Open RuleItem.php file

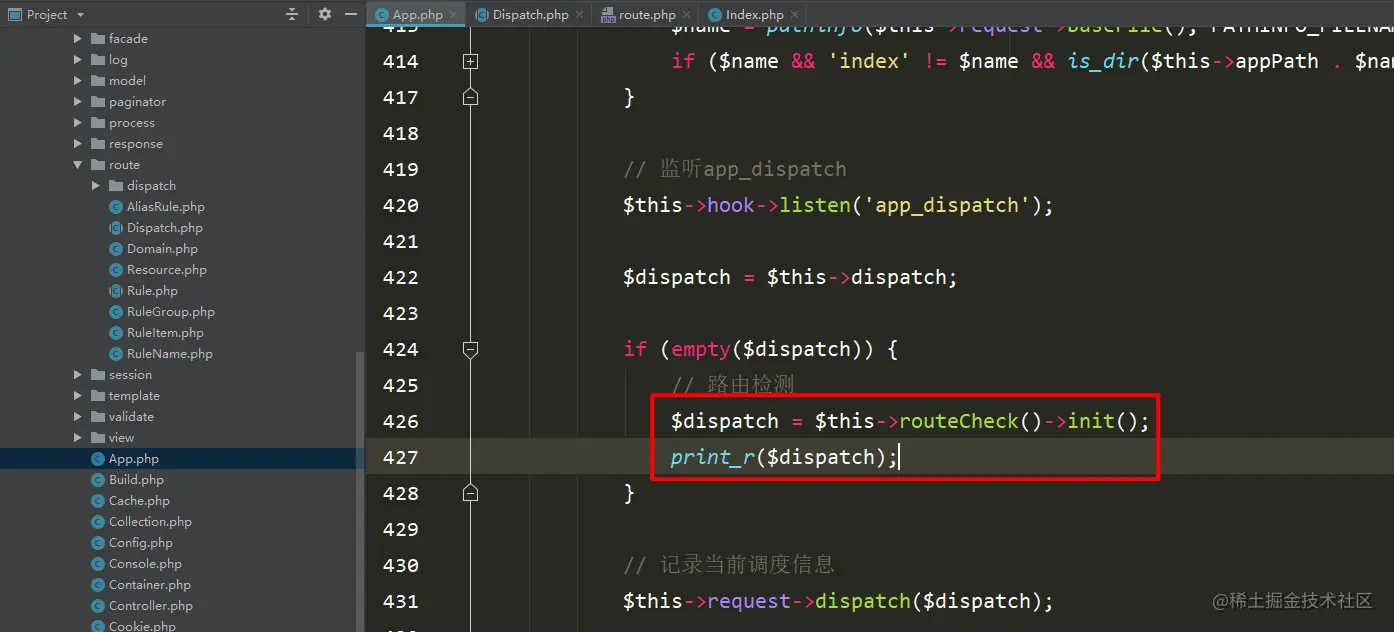click(x=165, y=333)
